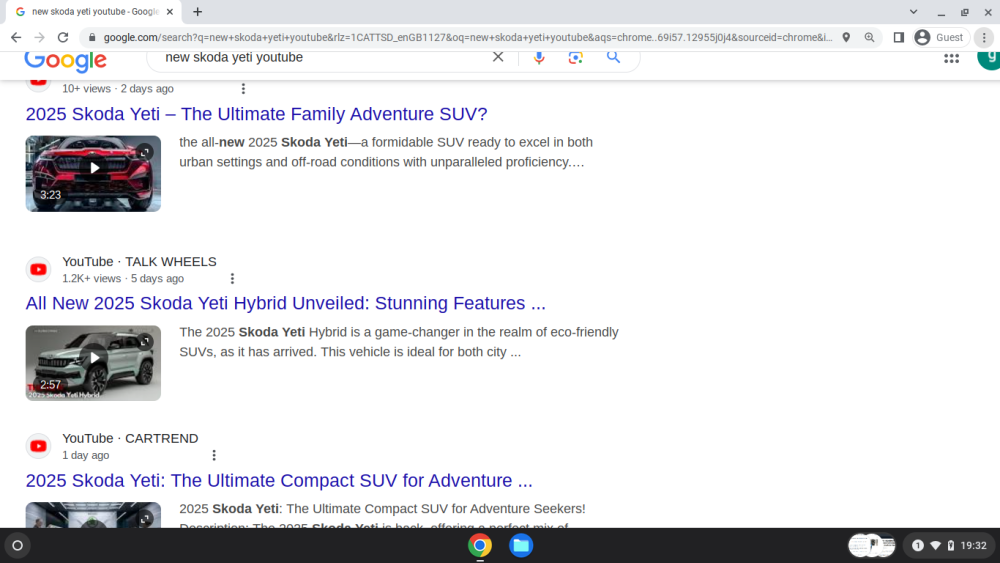Open the Guest profile button

coord(939,38)
